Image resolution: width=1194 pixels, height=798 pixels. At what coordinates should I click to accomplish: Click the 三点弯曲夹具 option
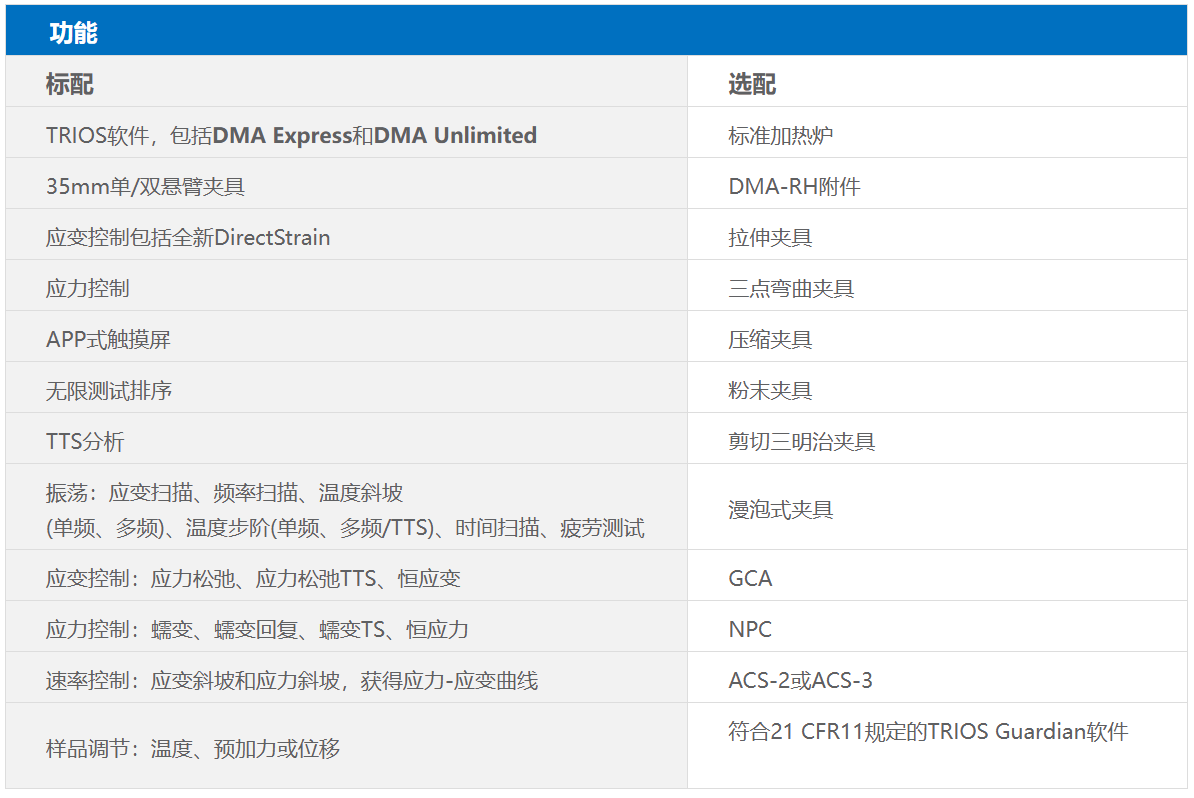click(x=791, y=288)
